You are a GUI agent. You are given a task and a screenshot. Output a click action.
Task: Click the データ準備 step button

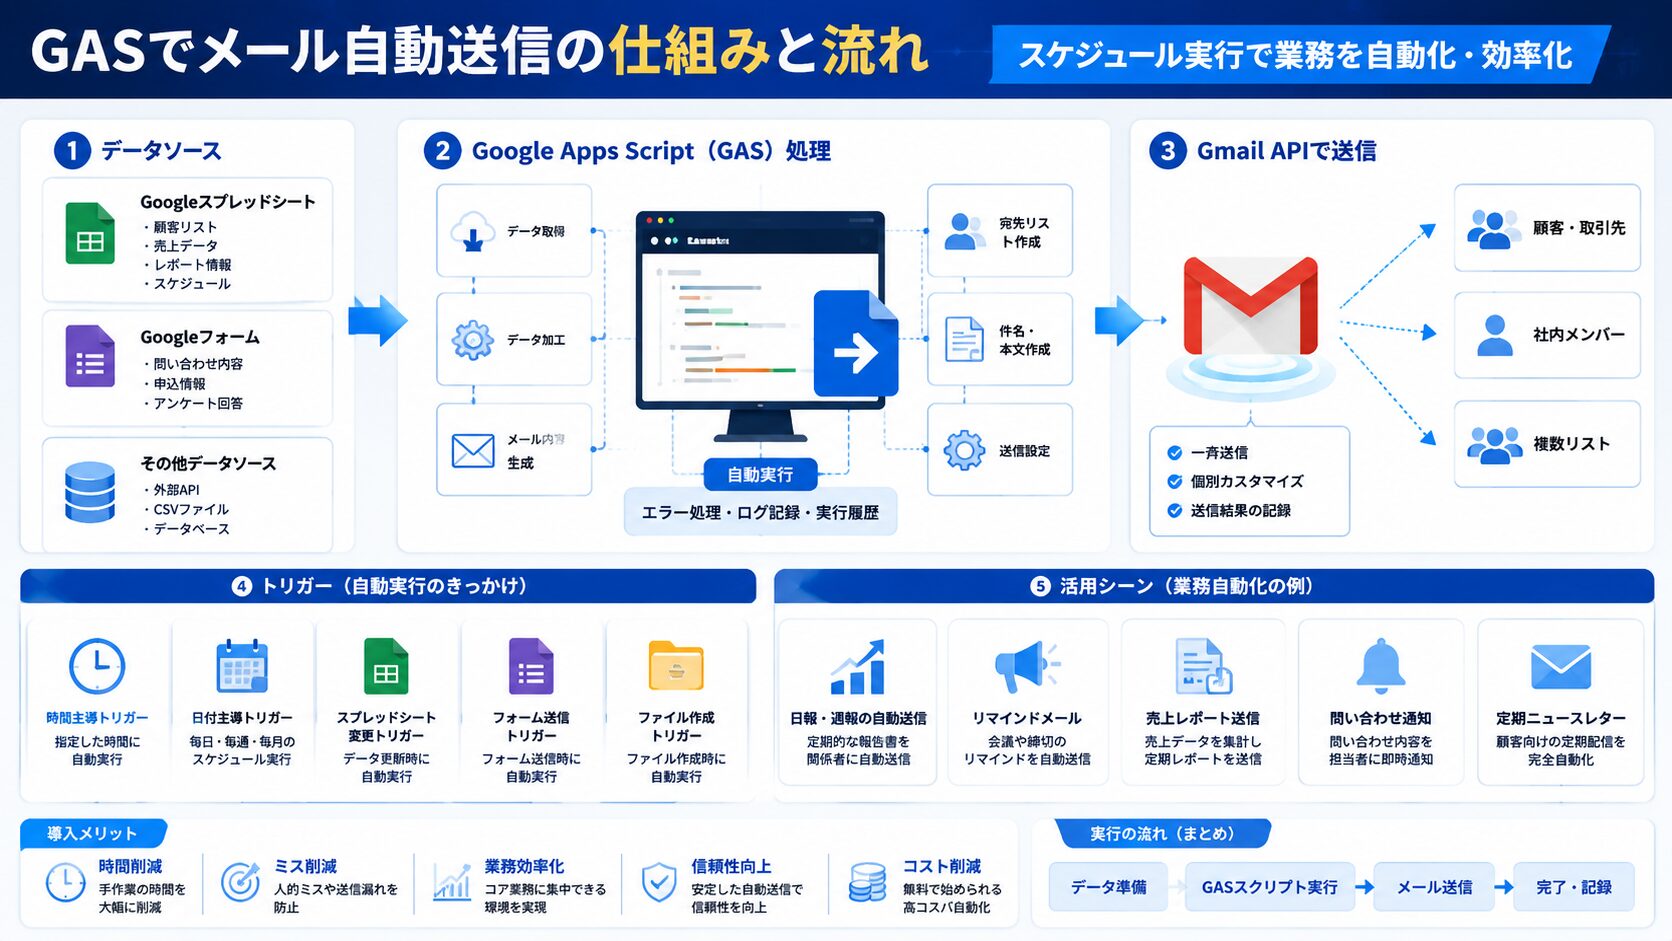[x=1108, y=887]
